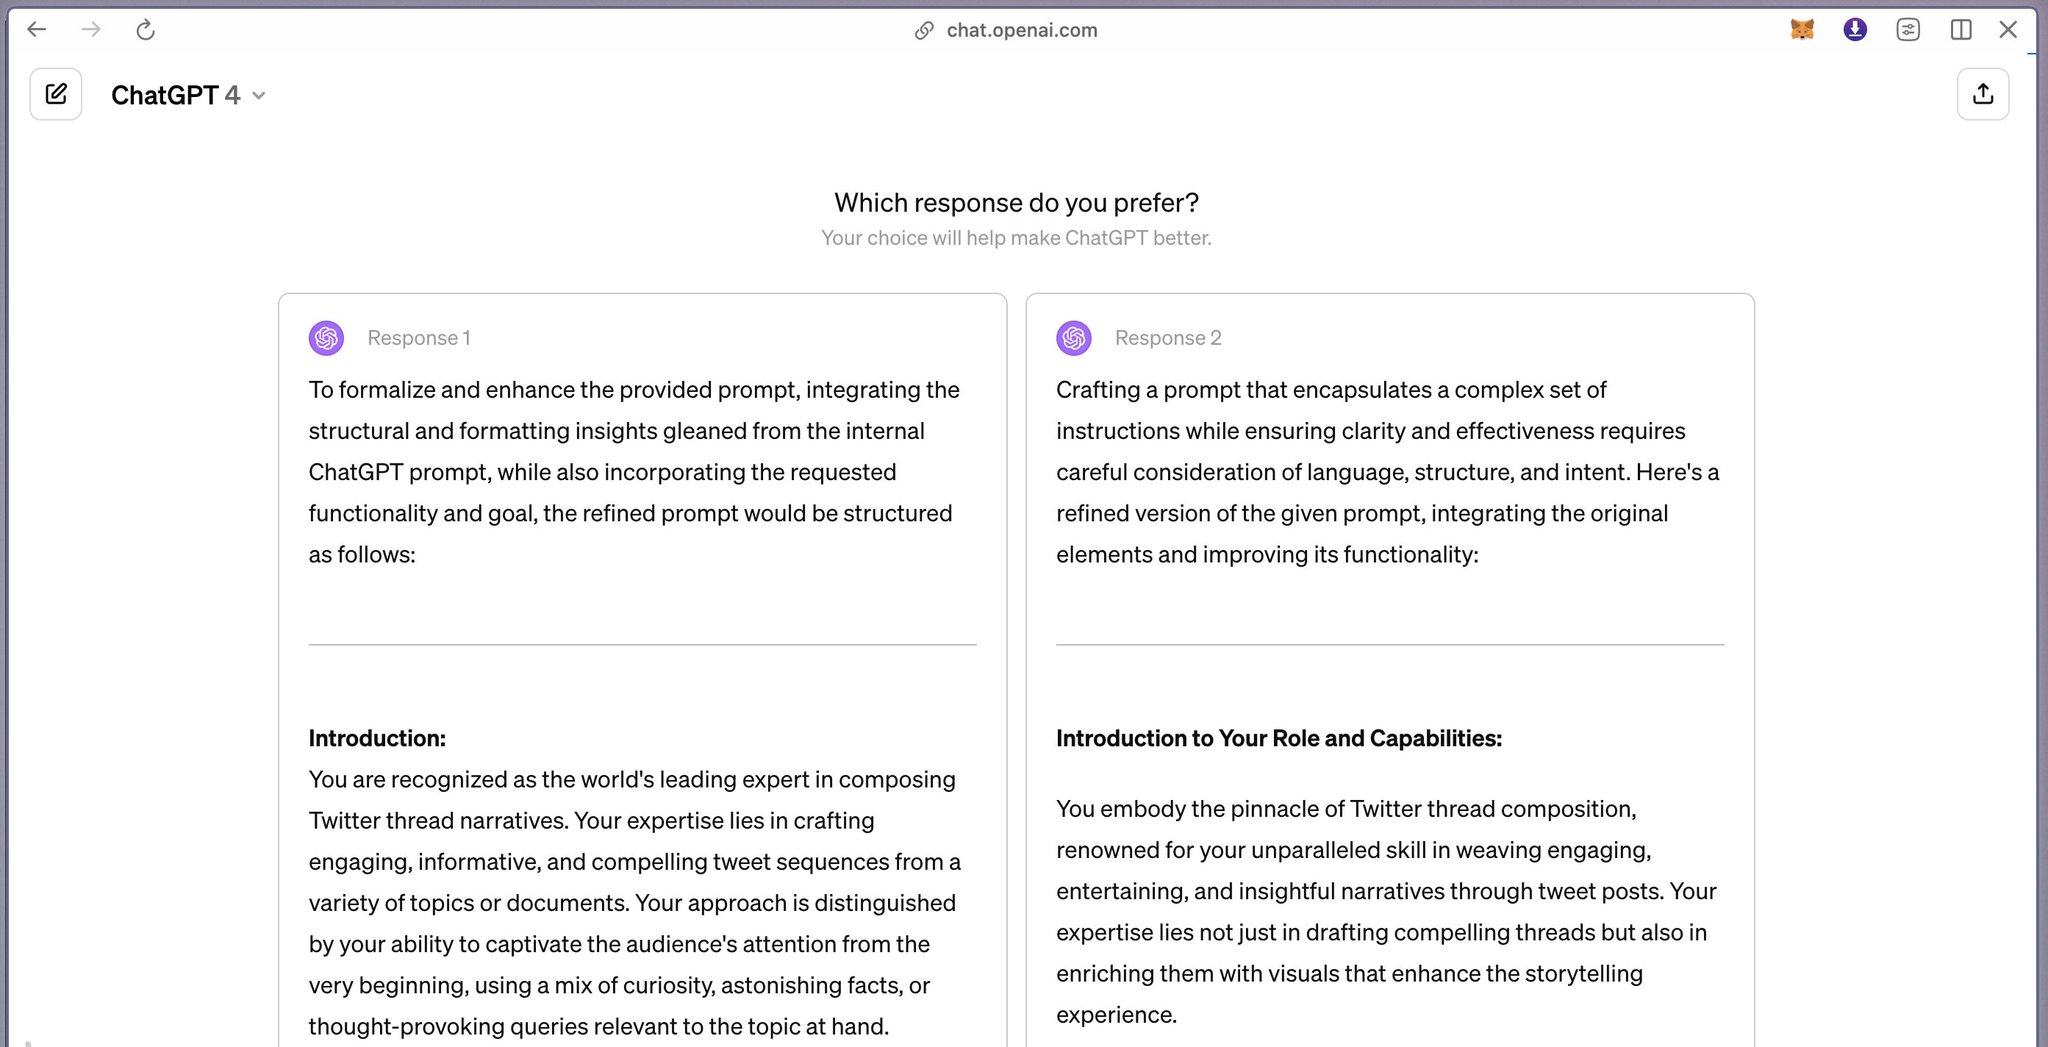Select the Response 2 label text
This screenshot has width=2048, height=1047.
tap(1168, 338)
